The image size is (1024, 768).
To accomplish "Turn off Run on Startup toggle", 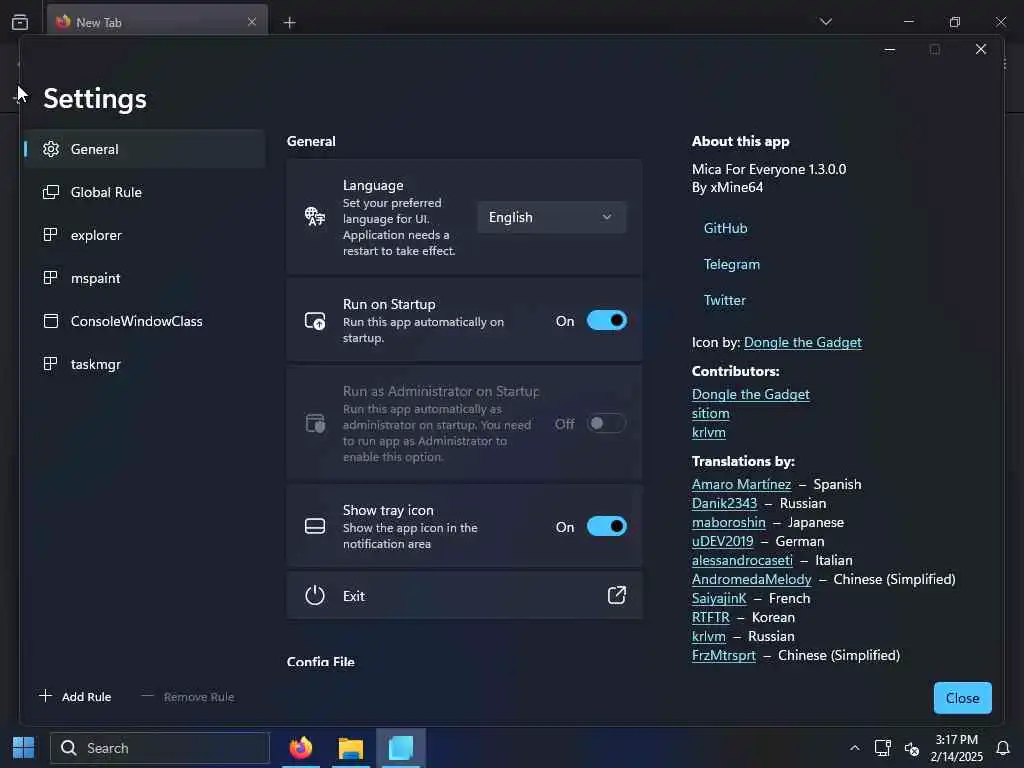I will 607,321.
